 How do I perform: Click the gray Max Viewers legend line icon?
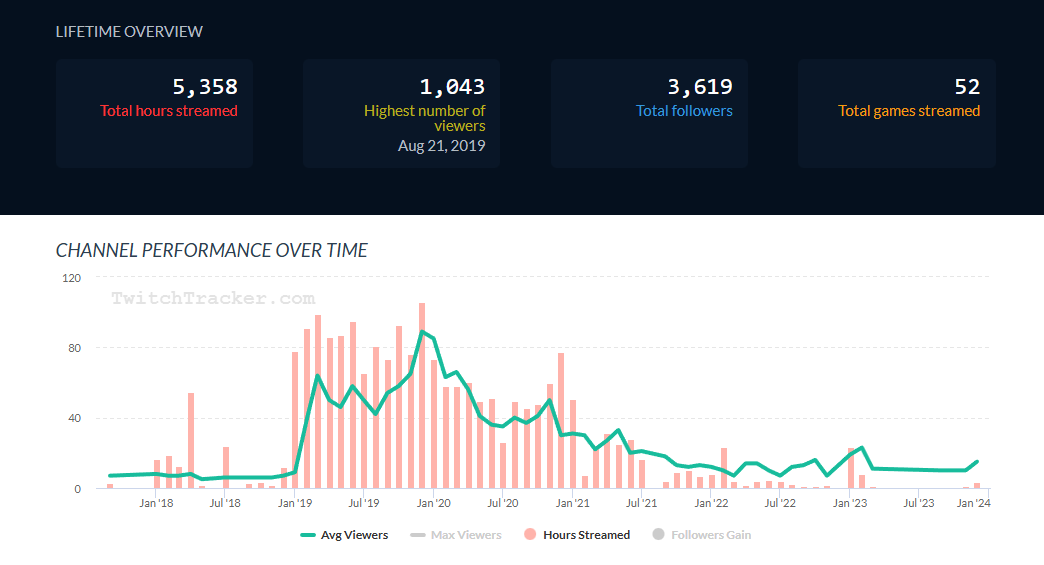417,535
